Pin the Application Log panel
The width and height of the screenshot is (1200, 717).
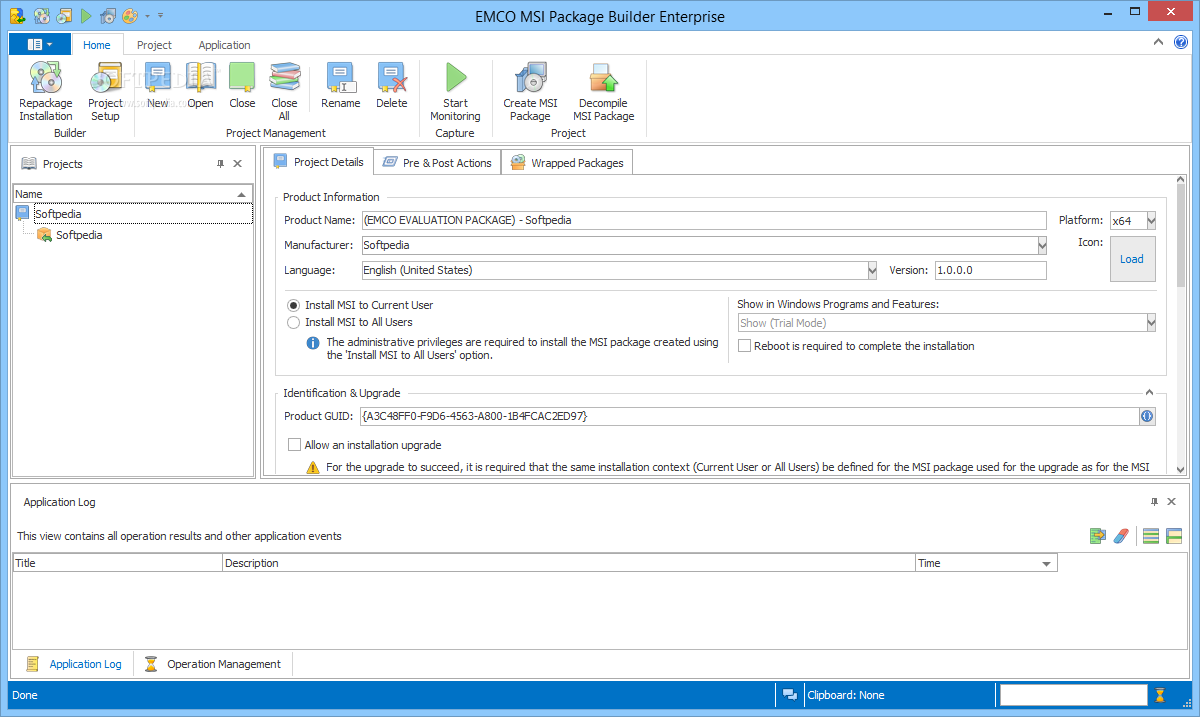(1154, 502)
